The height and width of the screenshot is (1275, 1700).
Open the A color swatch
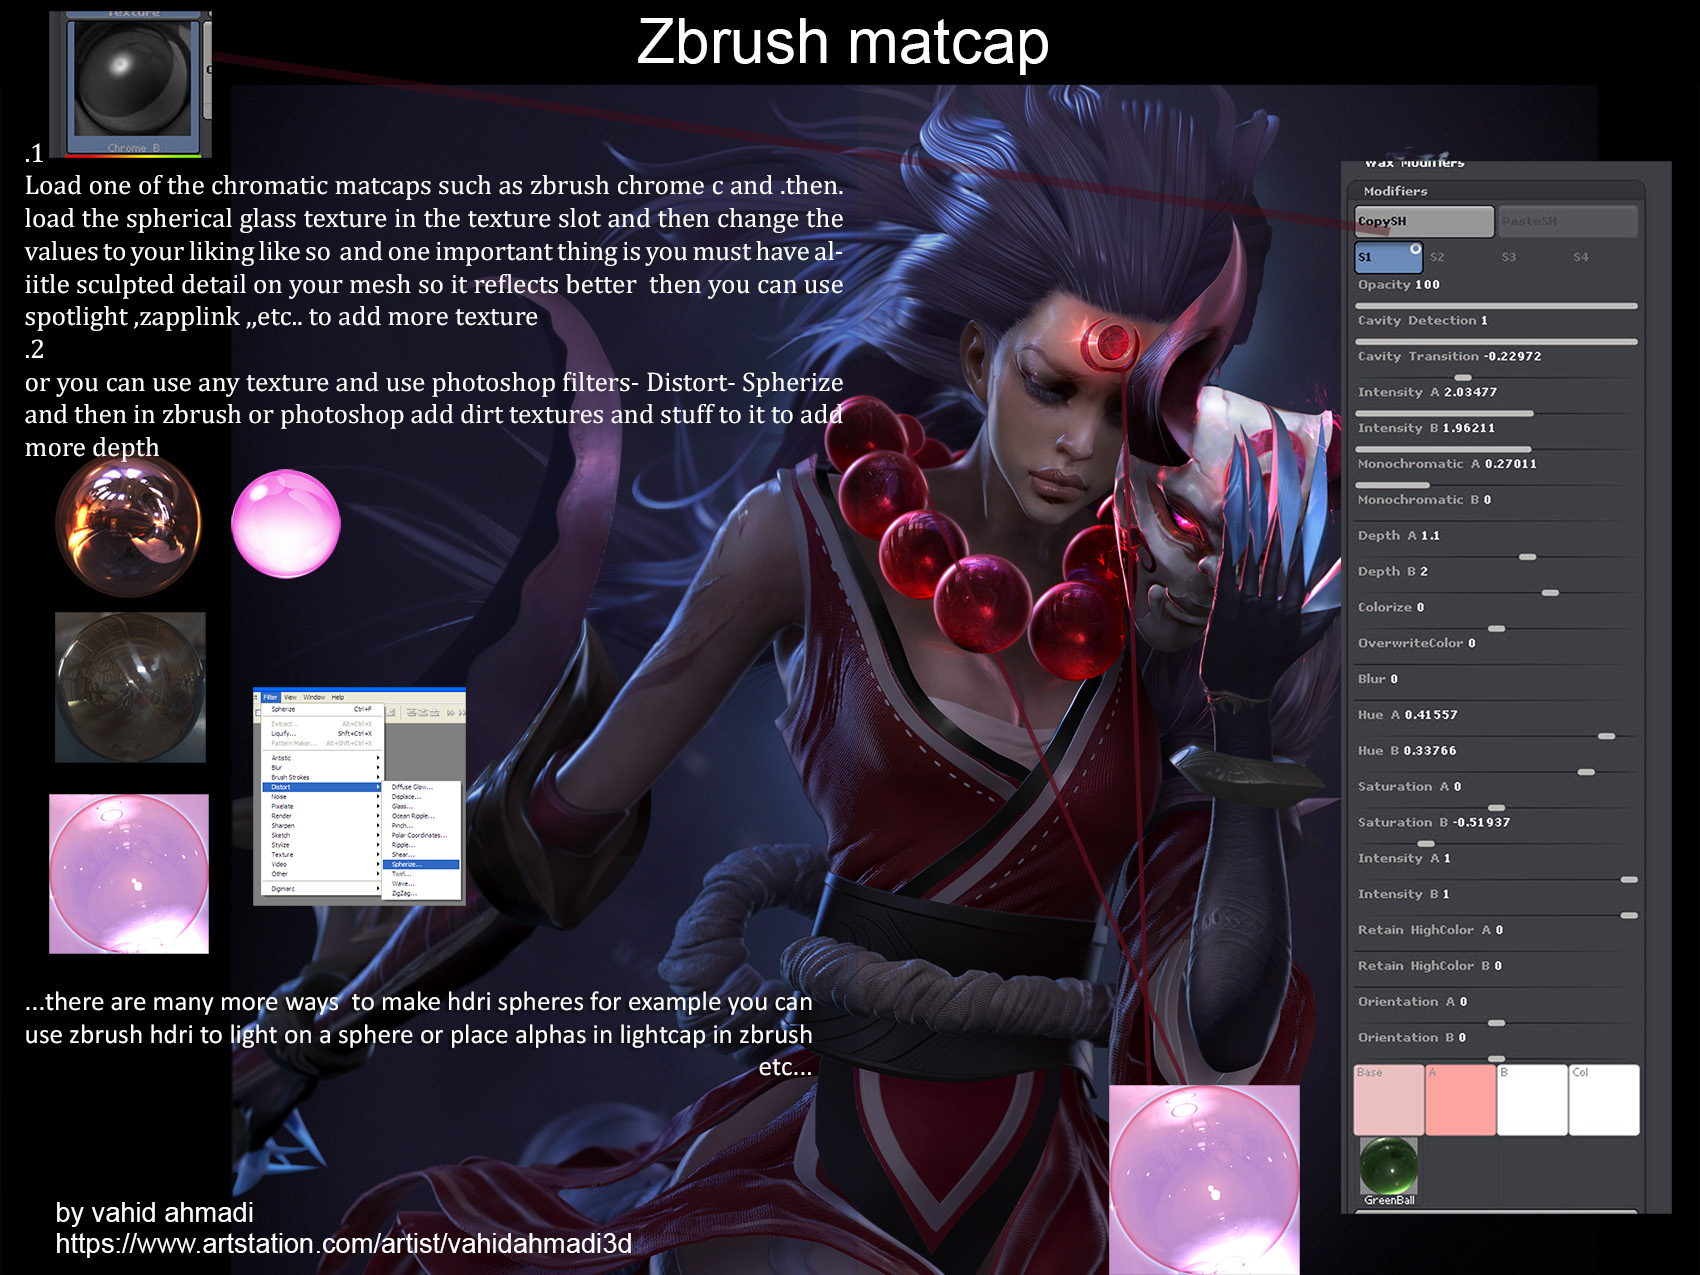pyautogui.click(x=1460, y=1100)
